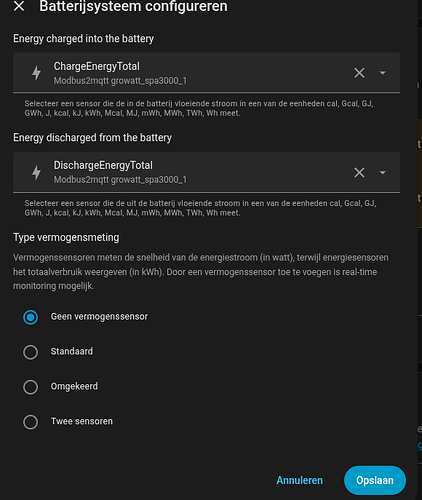This screenshot has height=500, width=422.
Task: Click the Standaard label text
Action: tap(72, 351)
